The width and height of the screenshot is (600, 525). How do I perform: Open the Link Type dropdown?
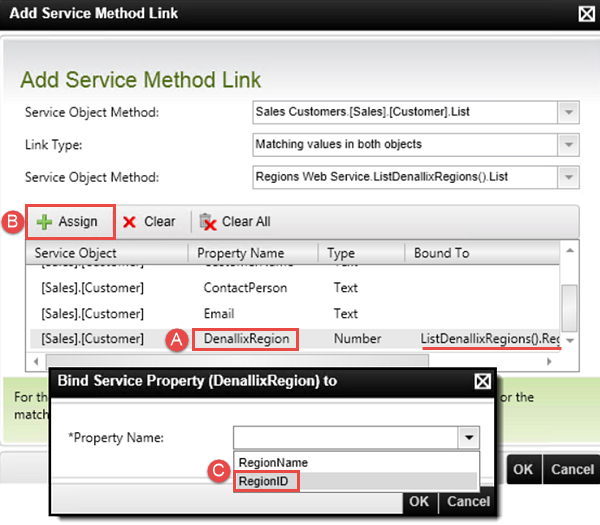(569, 145)
